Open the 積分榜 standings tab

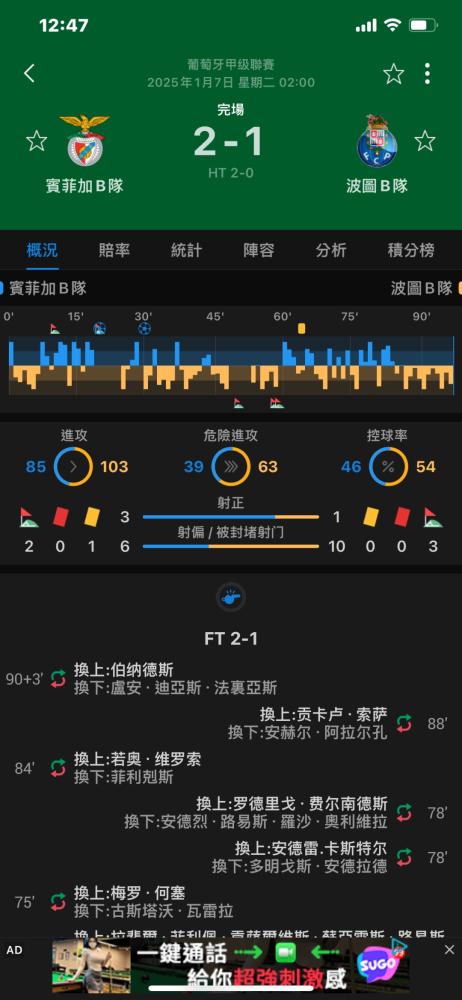(411, 250)
